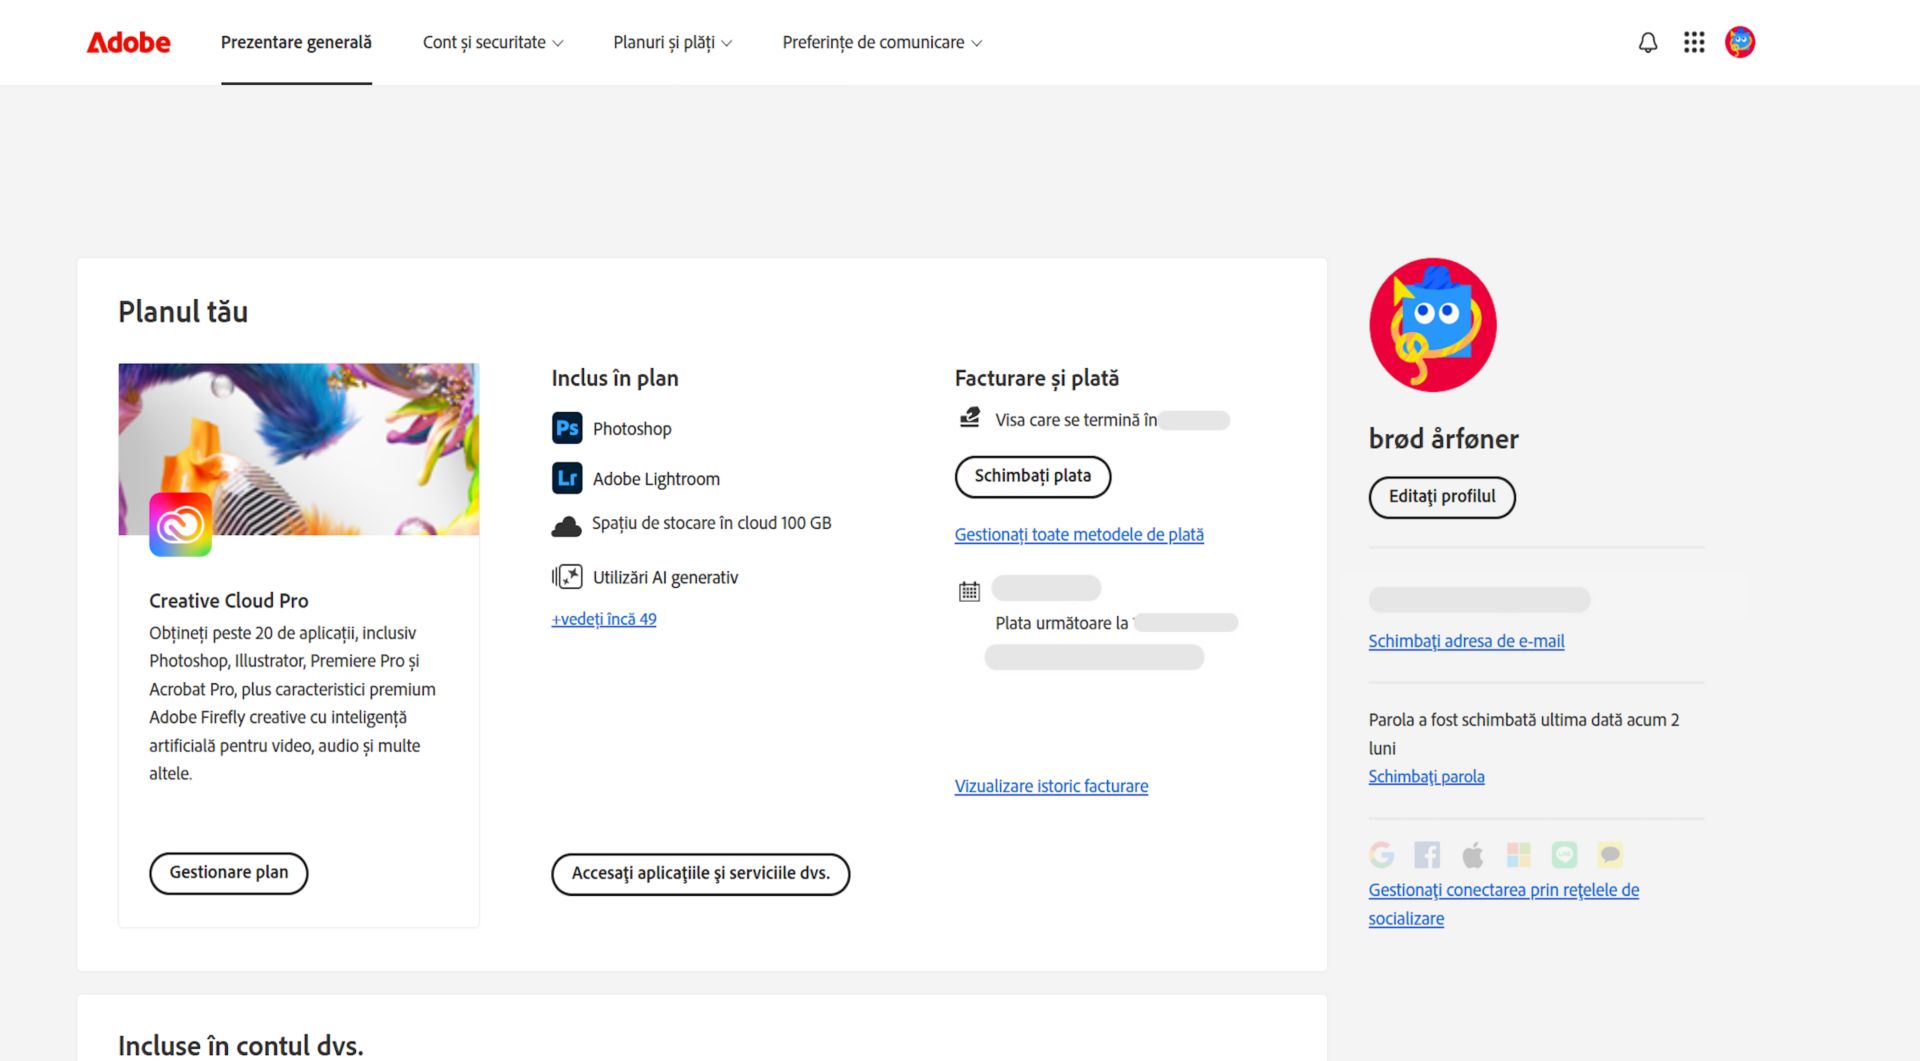
Task: Switch to Prezentare generală tab
Action: click(x=296, y=42)
